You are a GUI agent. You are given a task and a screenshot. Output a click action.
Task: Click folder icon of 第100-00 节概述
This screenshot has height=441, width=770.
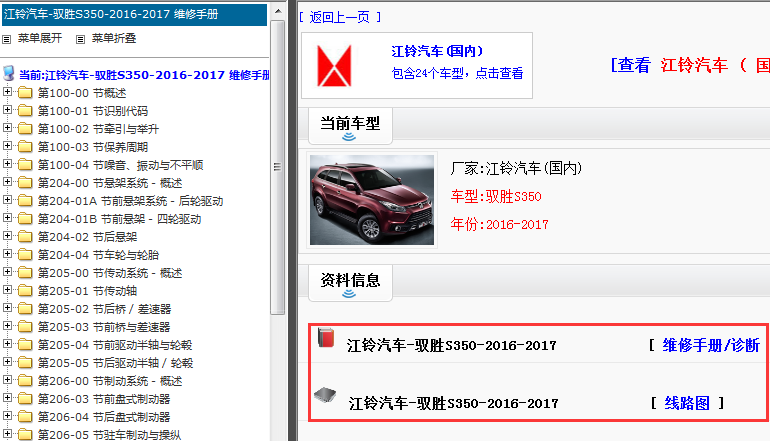pos(25,93)
